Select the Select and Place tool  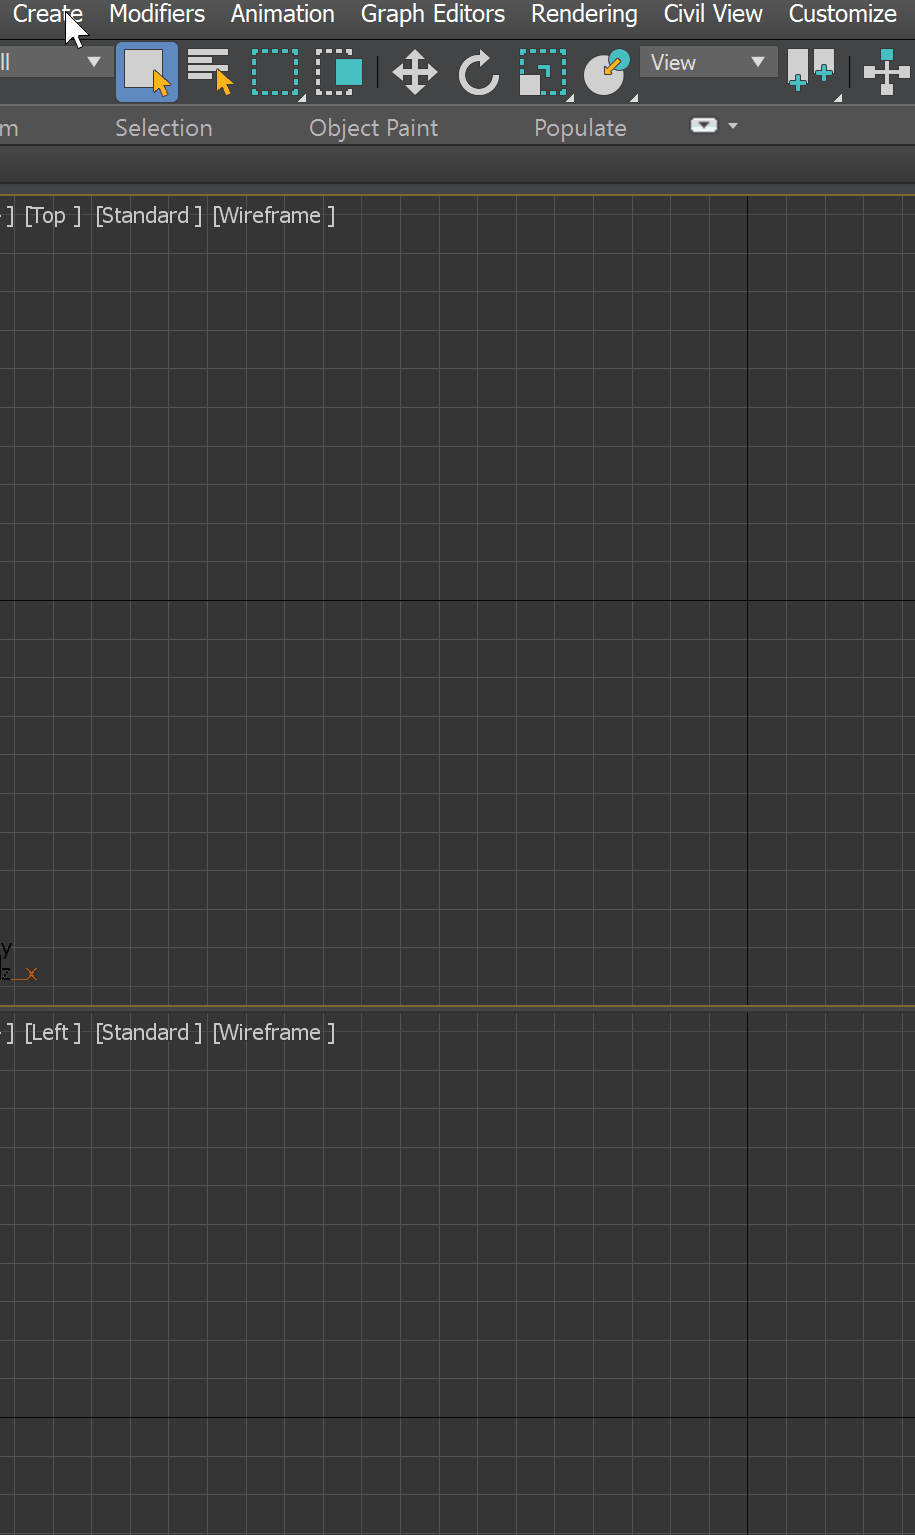606,70
